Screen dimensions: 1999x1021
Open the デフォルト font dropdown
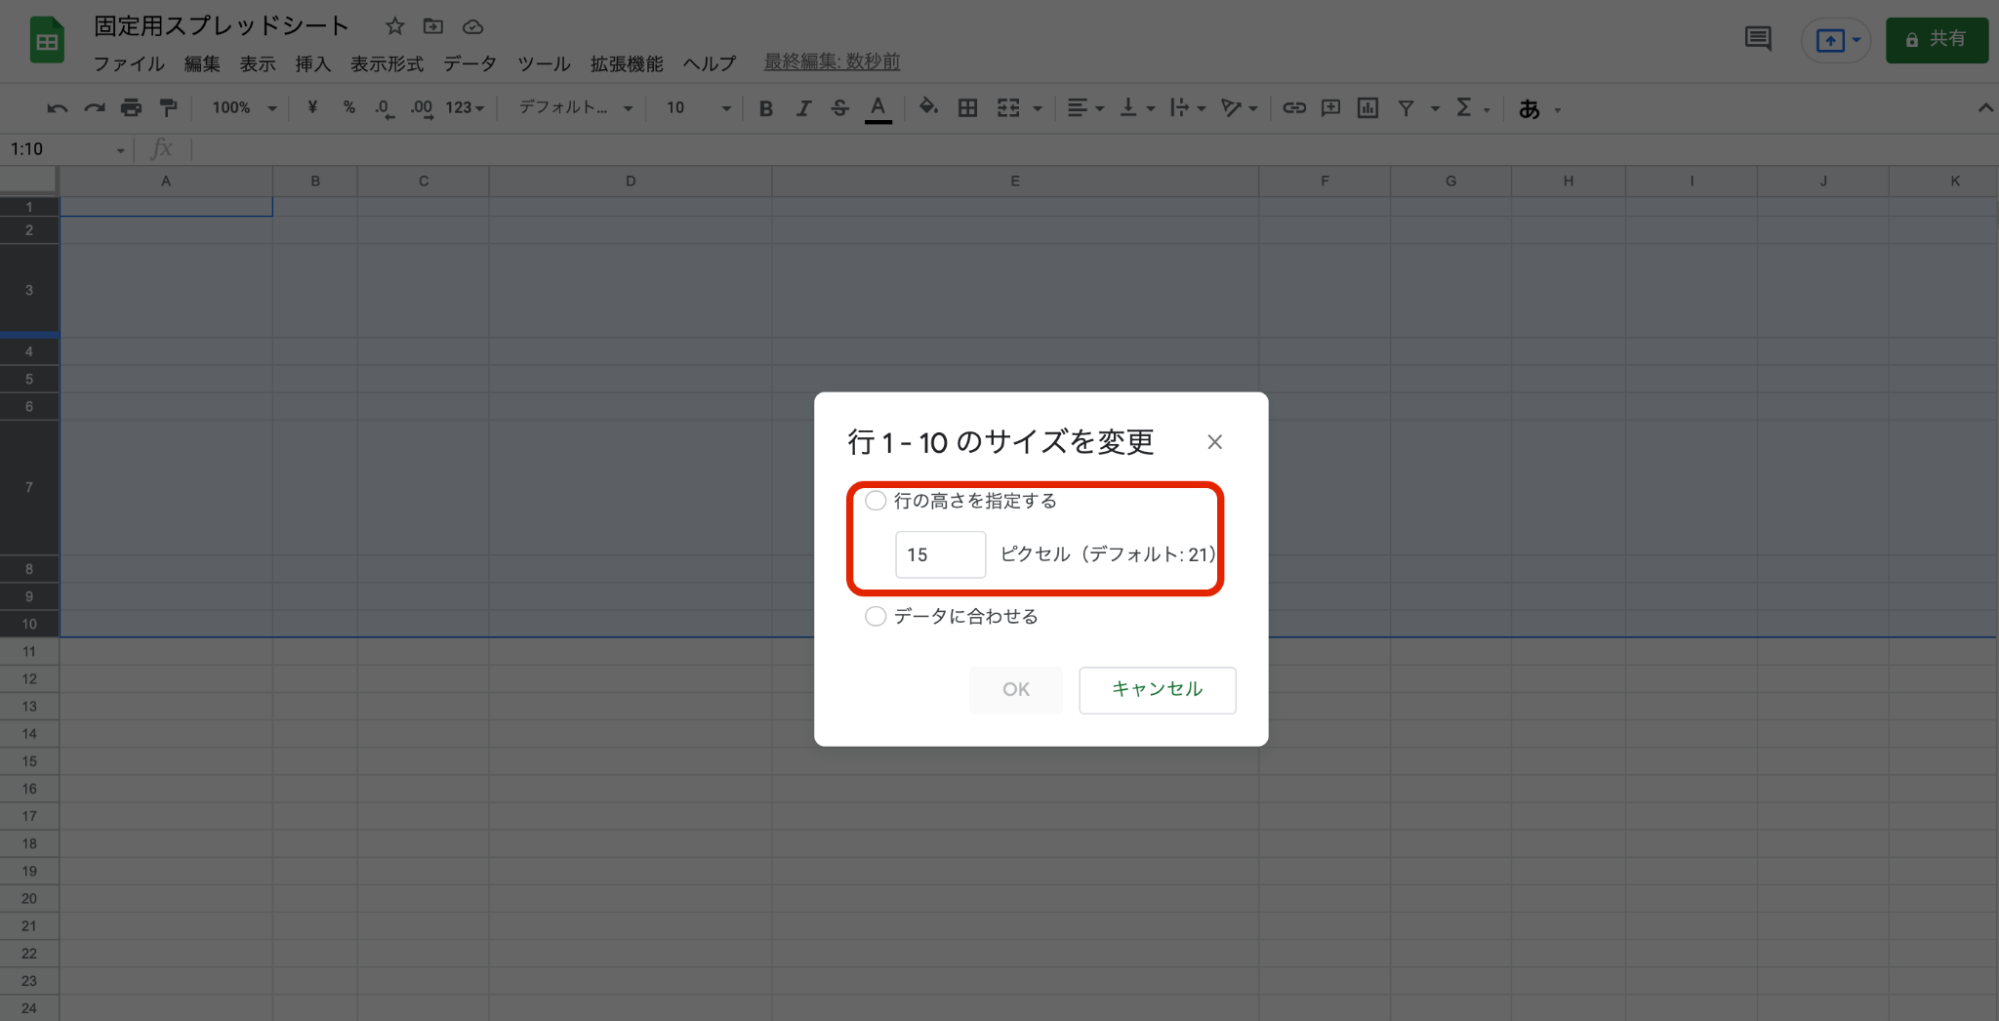click(x=576, y=108)
